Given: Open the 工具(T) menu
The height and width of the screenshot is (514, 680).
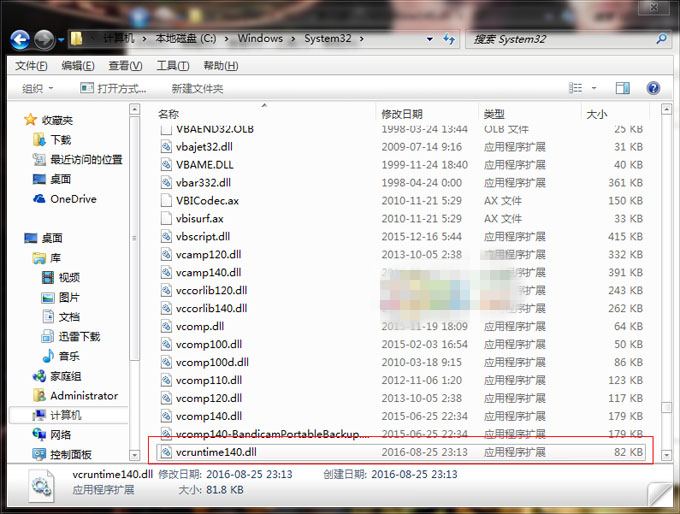Looking at the screenshot, I should tap(173, 66).
